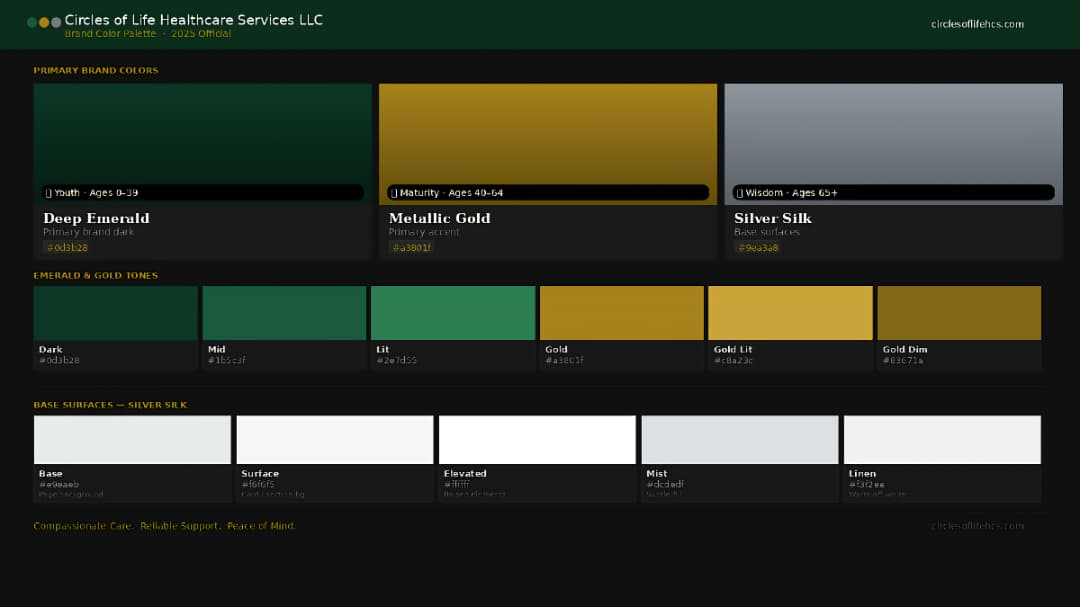Click the #2e7d55 hex value under Lit
Image resolution: width=1080 pixels, height=607 pixels.
tap(397, 360)
